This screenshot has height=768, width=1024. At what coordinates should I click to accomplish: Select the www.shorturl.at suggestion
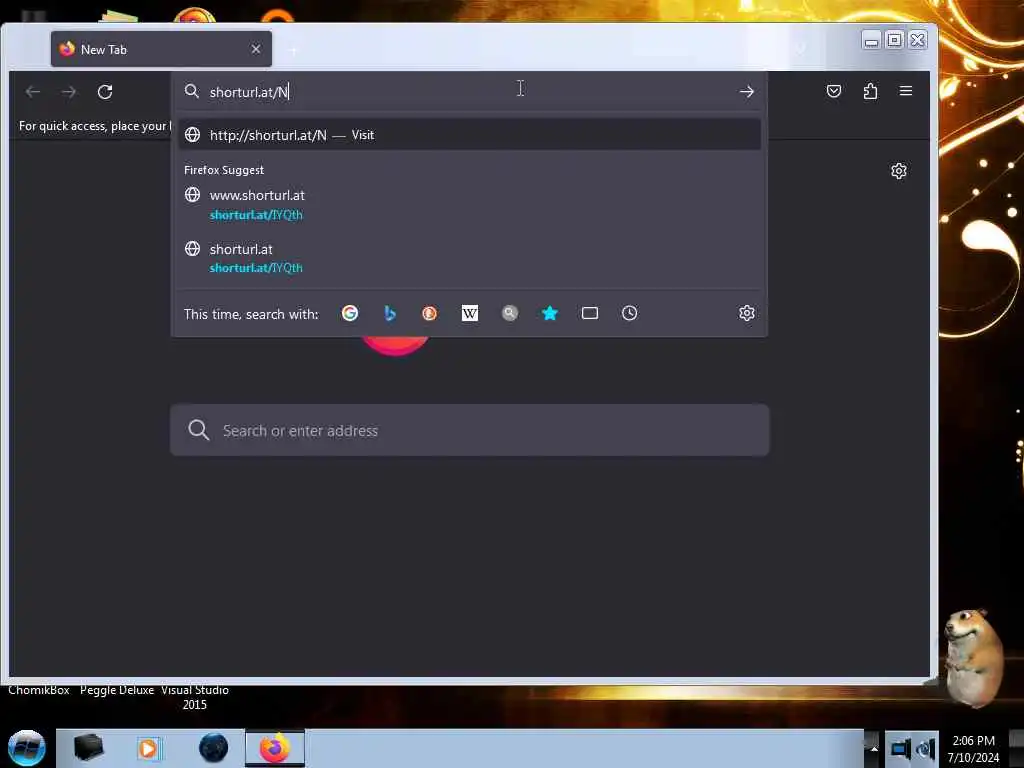pyautogui.click(x=470, y=204)
